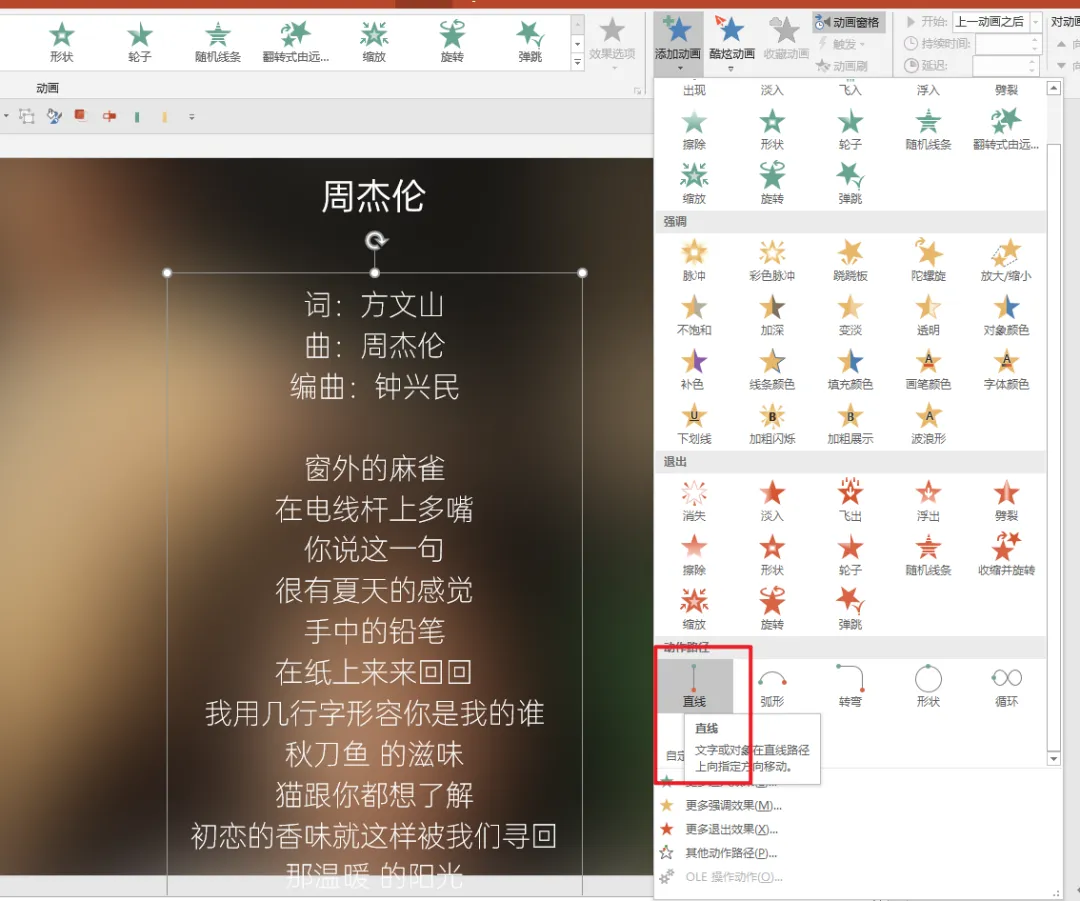Click the rotation handle above the text box
1080x901 pixels.
375,240
